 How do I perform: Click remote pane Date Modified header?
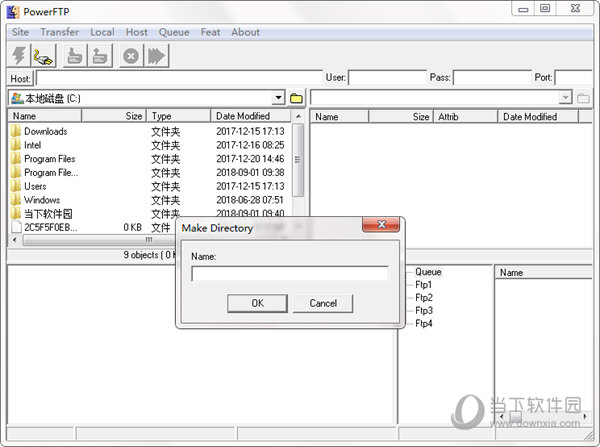538,117
